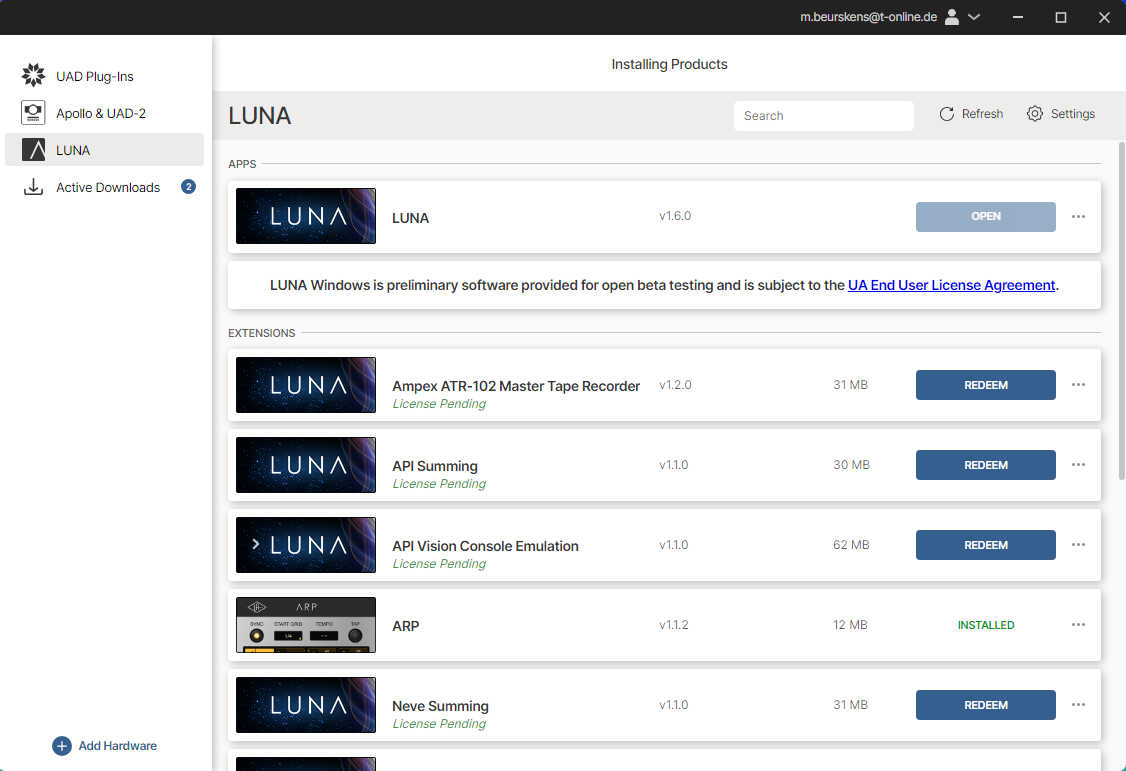Click the Apollo & UAD-2 hardware icon
The image size is (1126, 771).
point(33,113)
